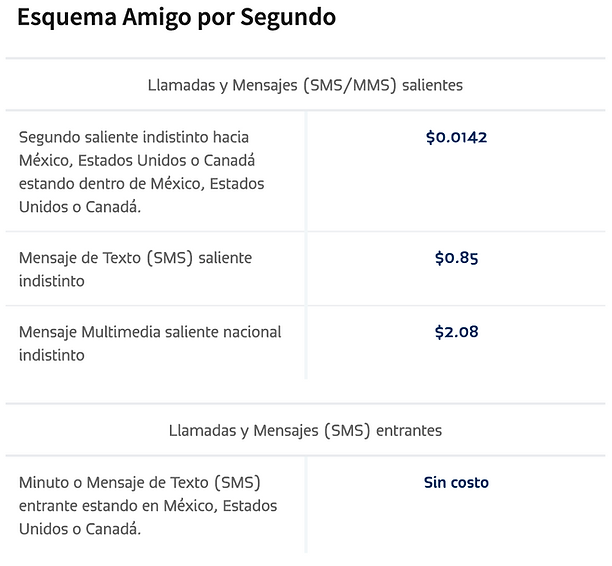Click the word Segundo in the title

288,18
